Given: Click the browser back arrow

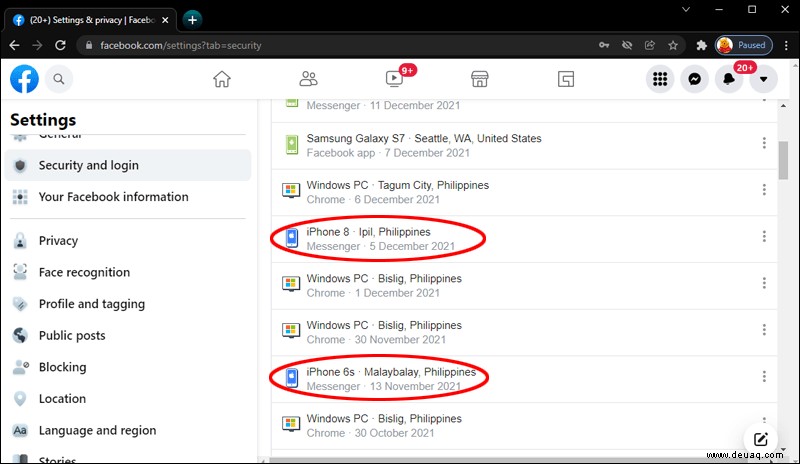Looking at the screenshot, I should [x=14, y=45].
